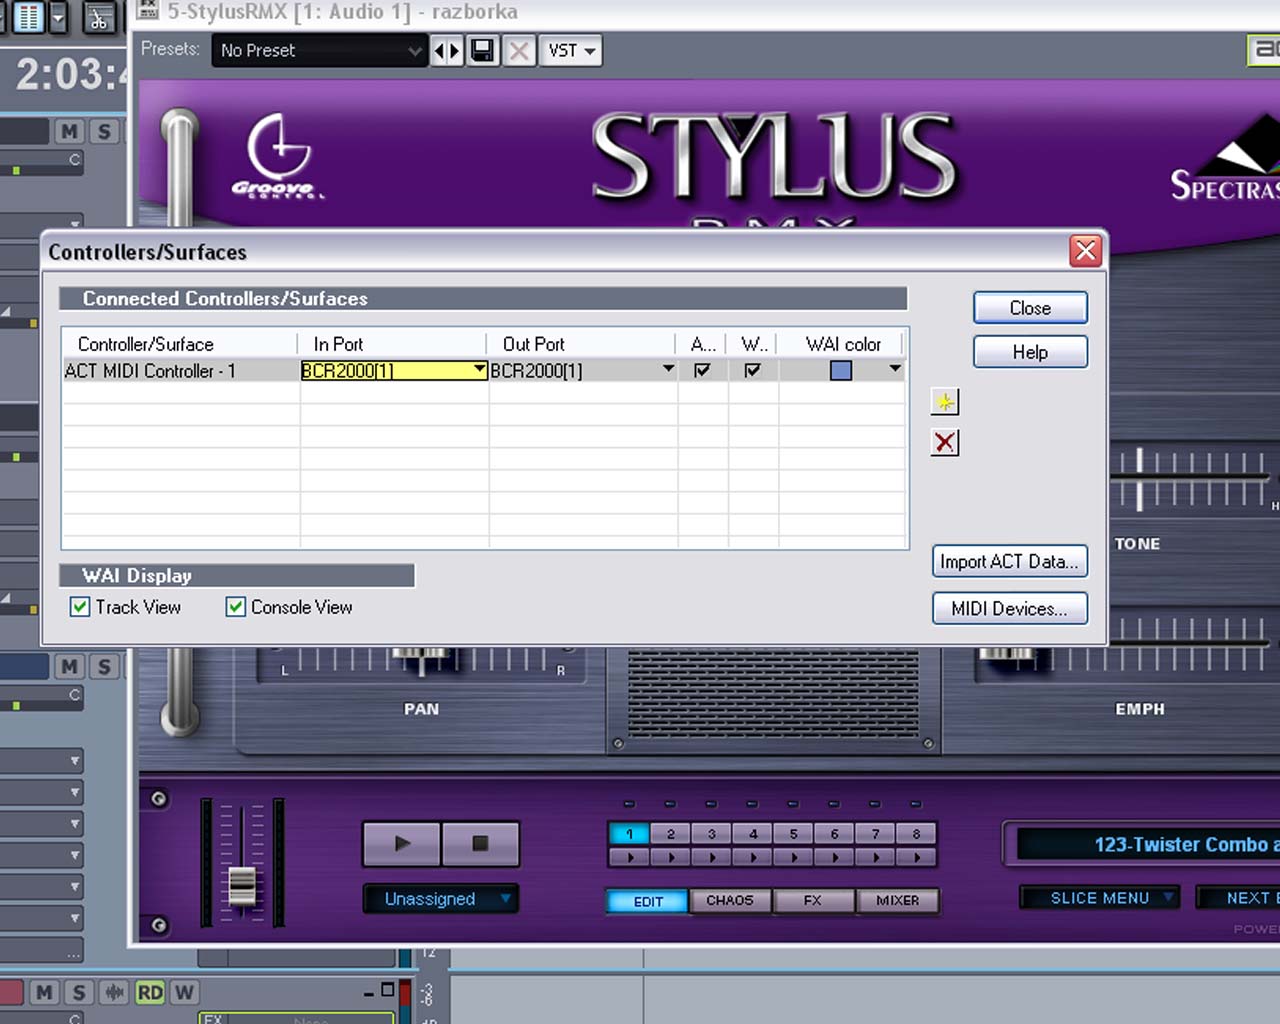Switch to the EDIT page

click(x=648, y=901)
